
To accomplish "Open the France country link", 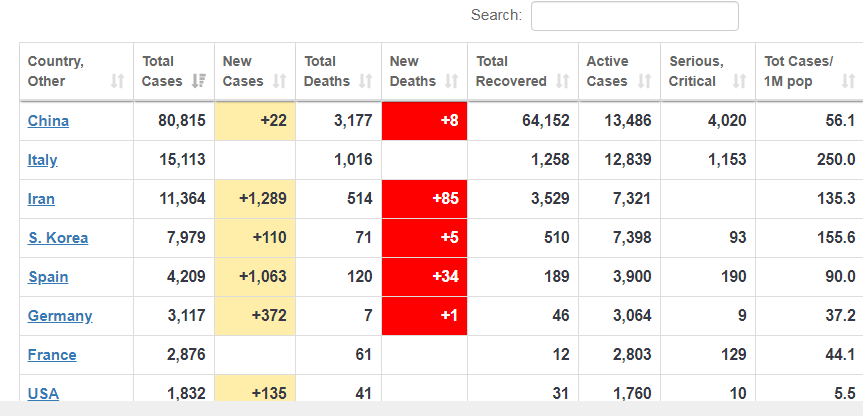I will pos(52,355).
